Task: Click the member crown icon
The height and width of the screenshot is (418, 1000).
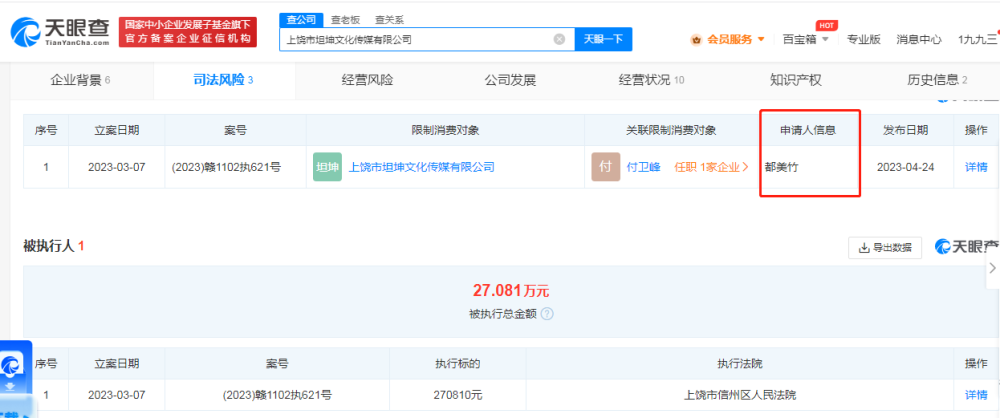Action: (696, 40)
